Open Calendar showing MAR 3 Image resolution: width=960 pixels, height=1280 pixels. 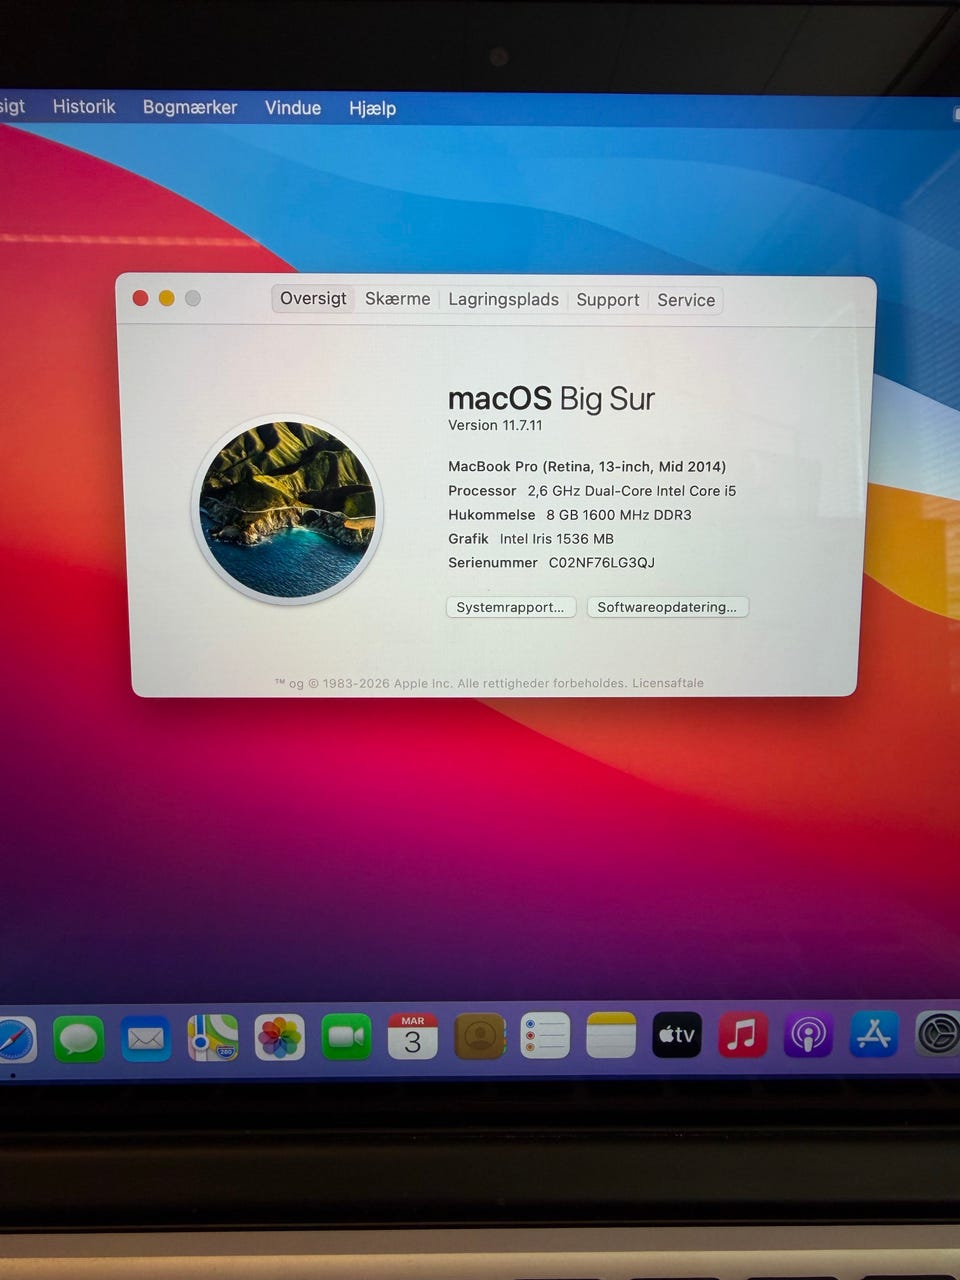412,1036
